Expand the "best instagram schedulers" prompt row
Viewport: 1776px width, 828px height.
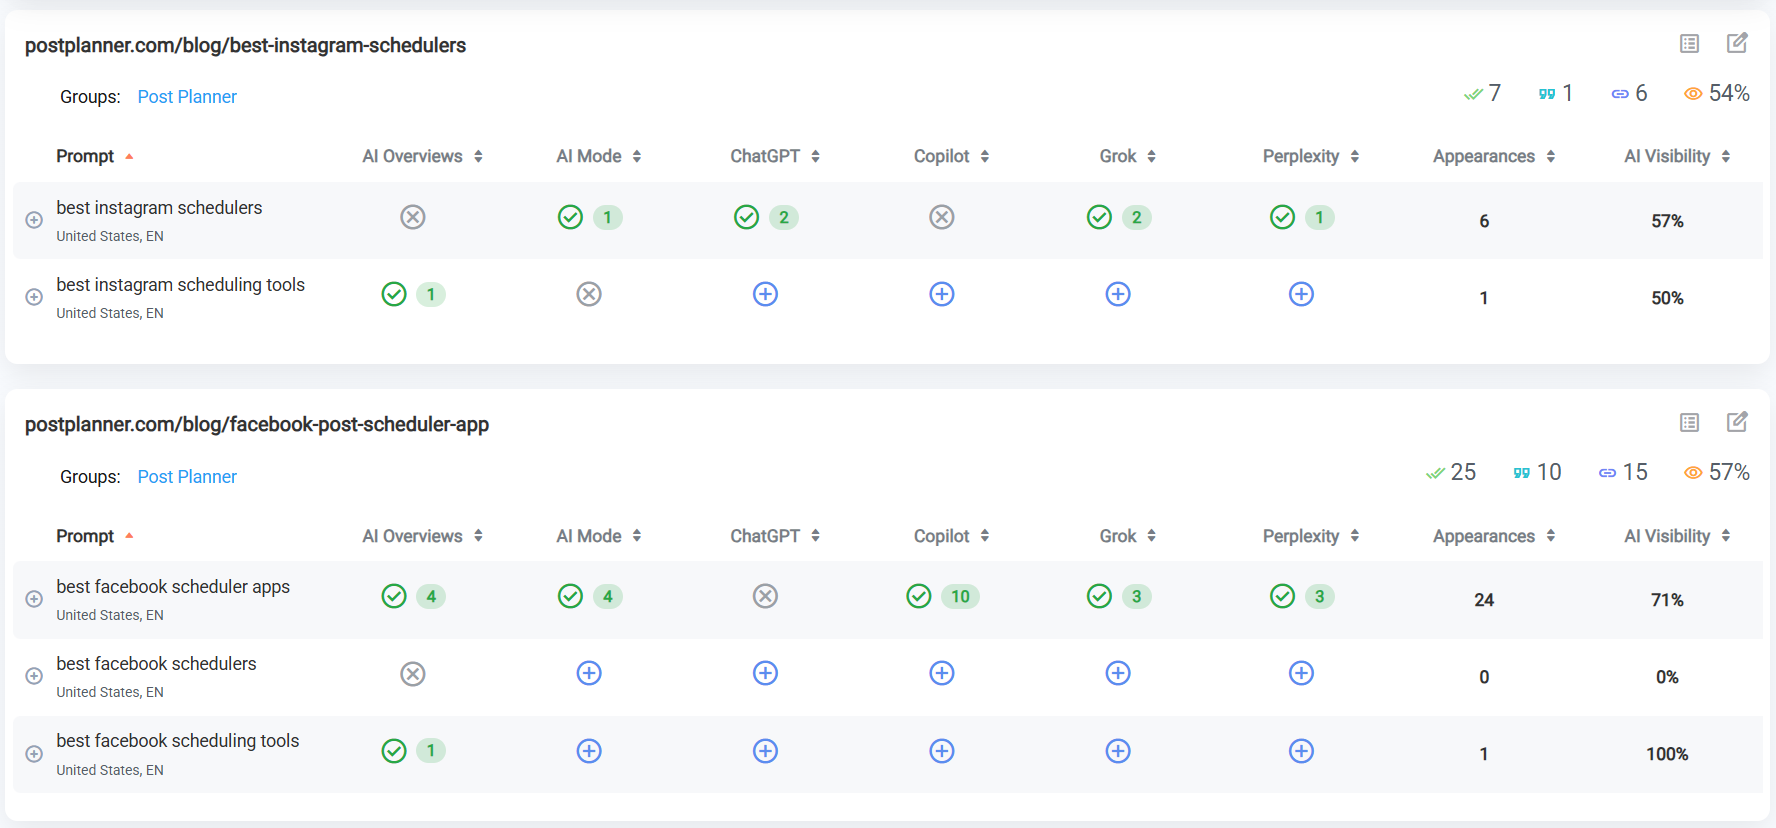point(34,220)
